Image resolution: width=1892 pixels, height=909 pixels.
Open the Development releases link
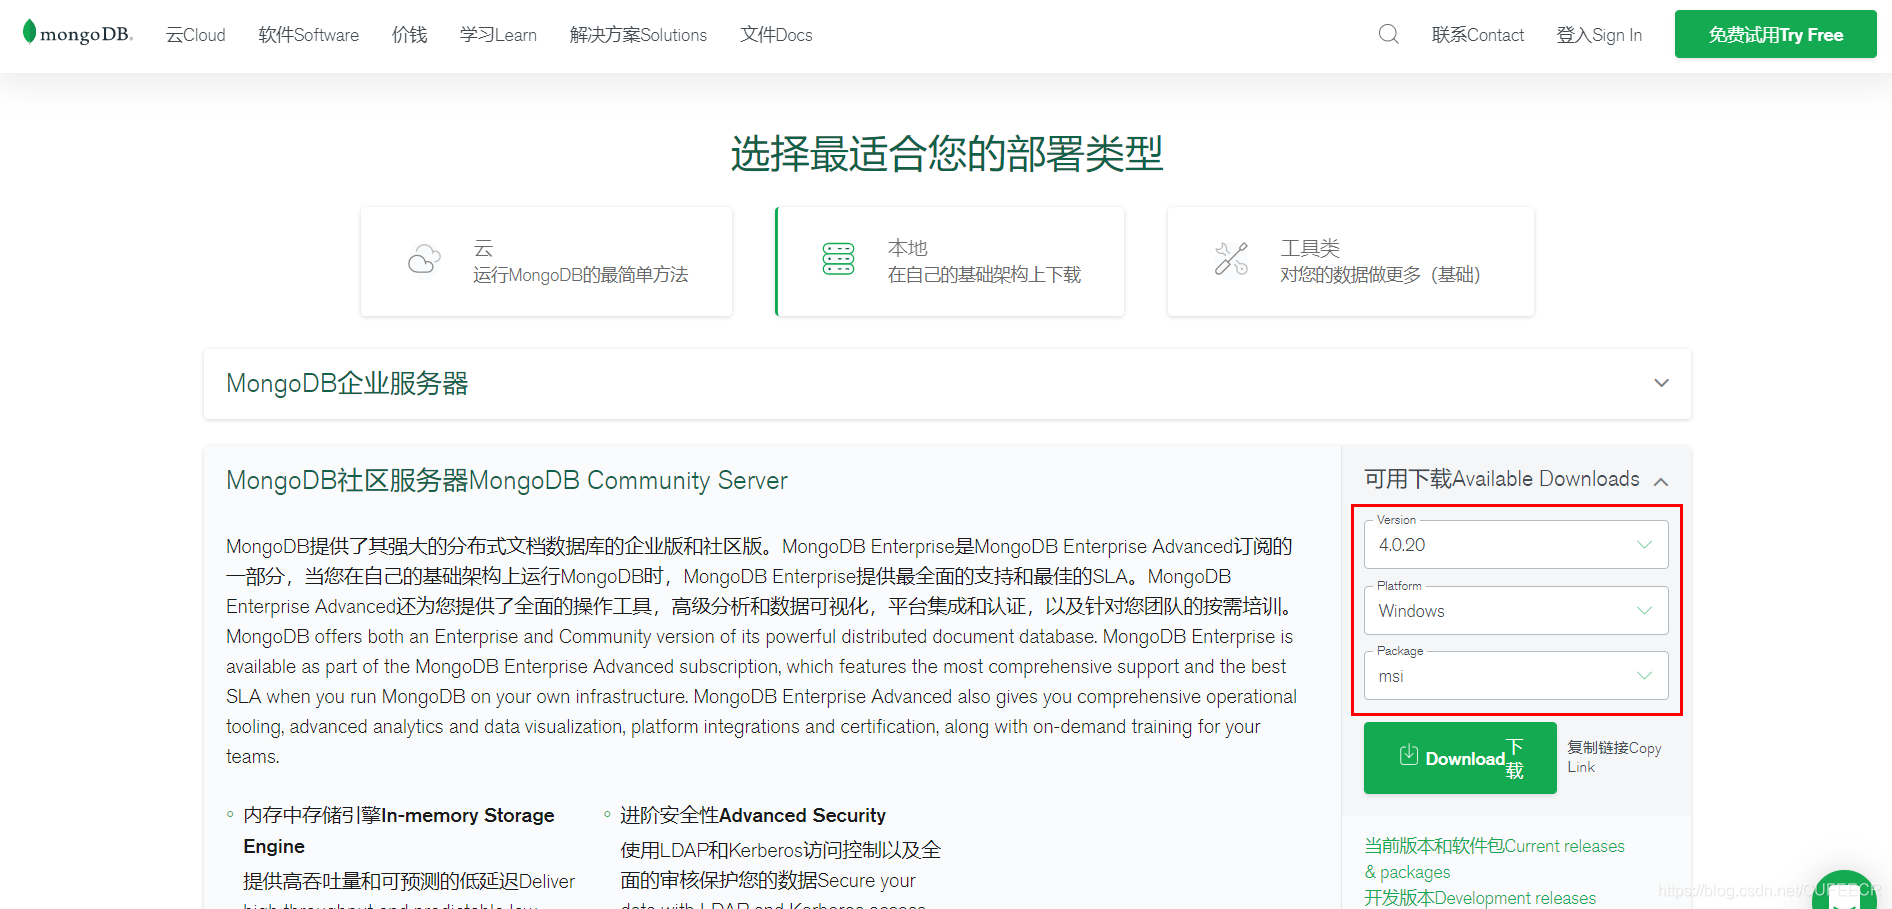(x=1480, y=898)
